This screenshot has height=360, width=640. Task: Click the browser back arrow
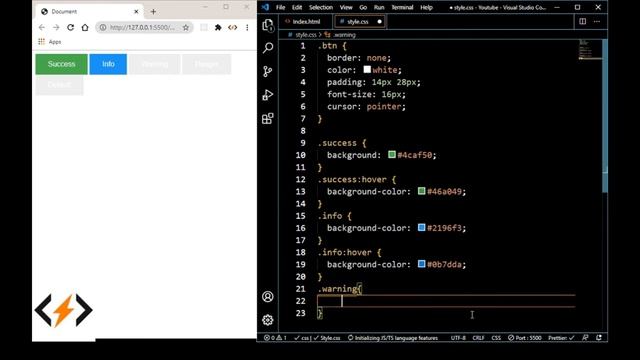42,27
